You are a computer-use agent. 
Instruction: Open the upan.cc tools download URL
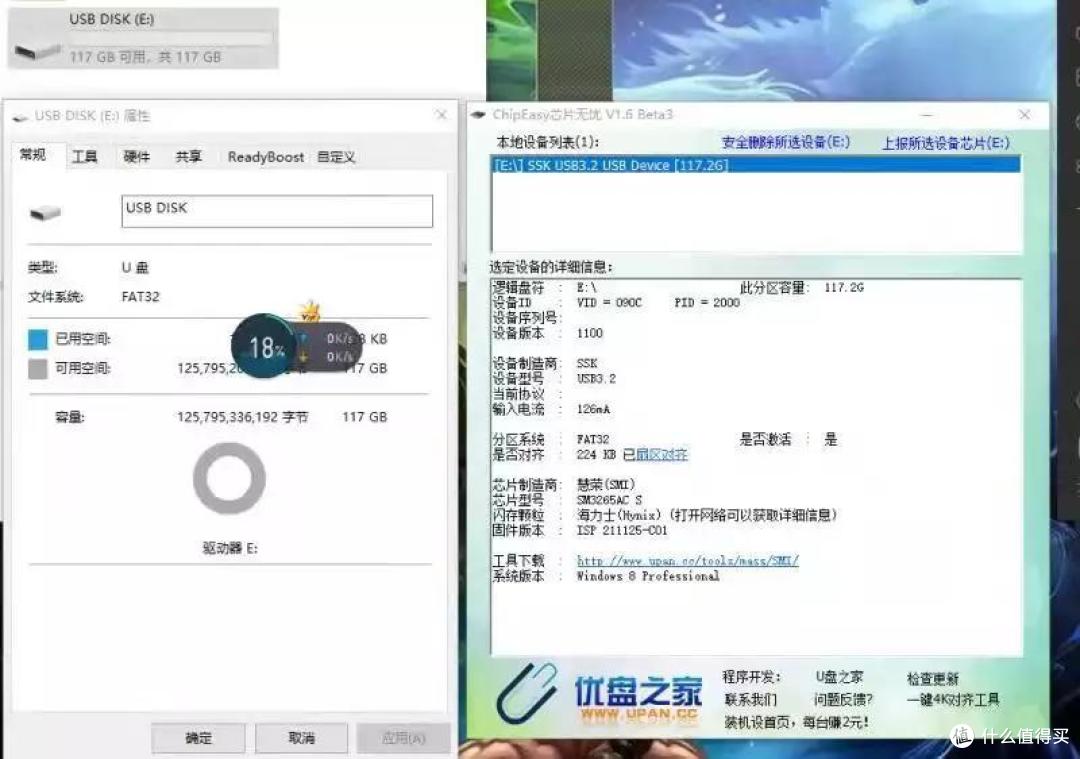coord(687,561)
